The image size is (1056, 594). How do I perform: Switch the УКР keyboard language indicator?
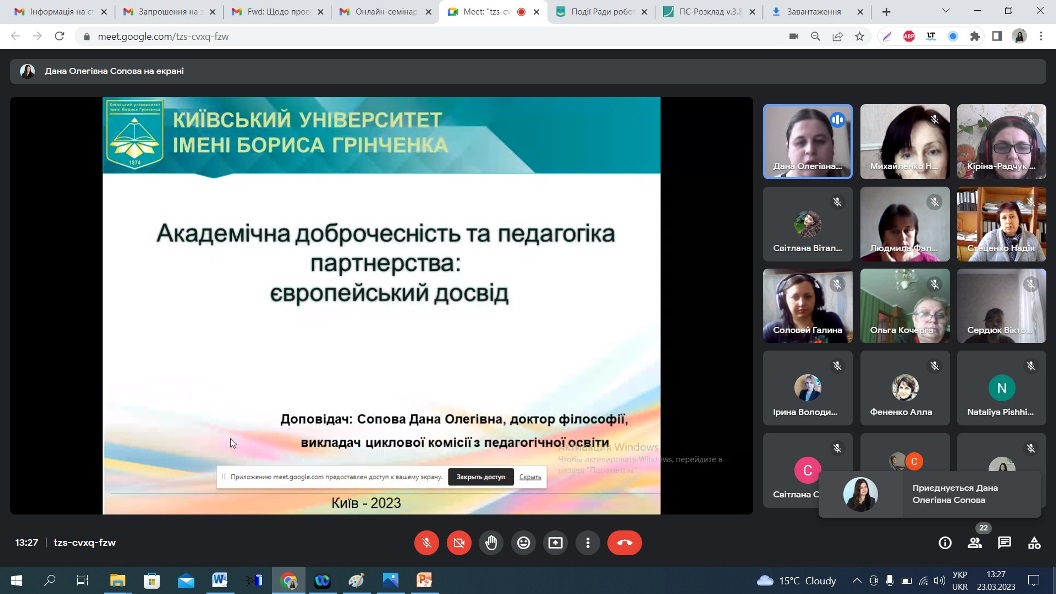[x=960, y=581]
